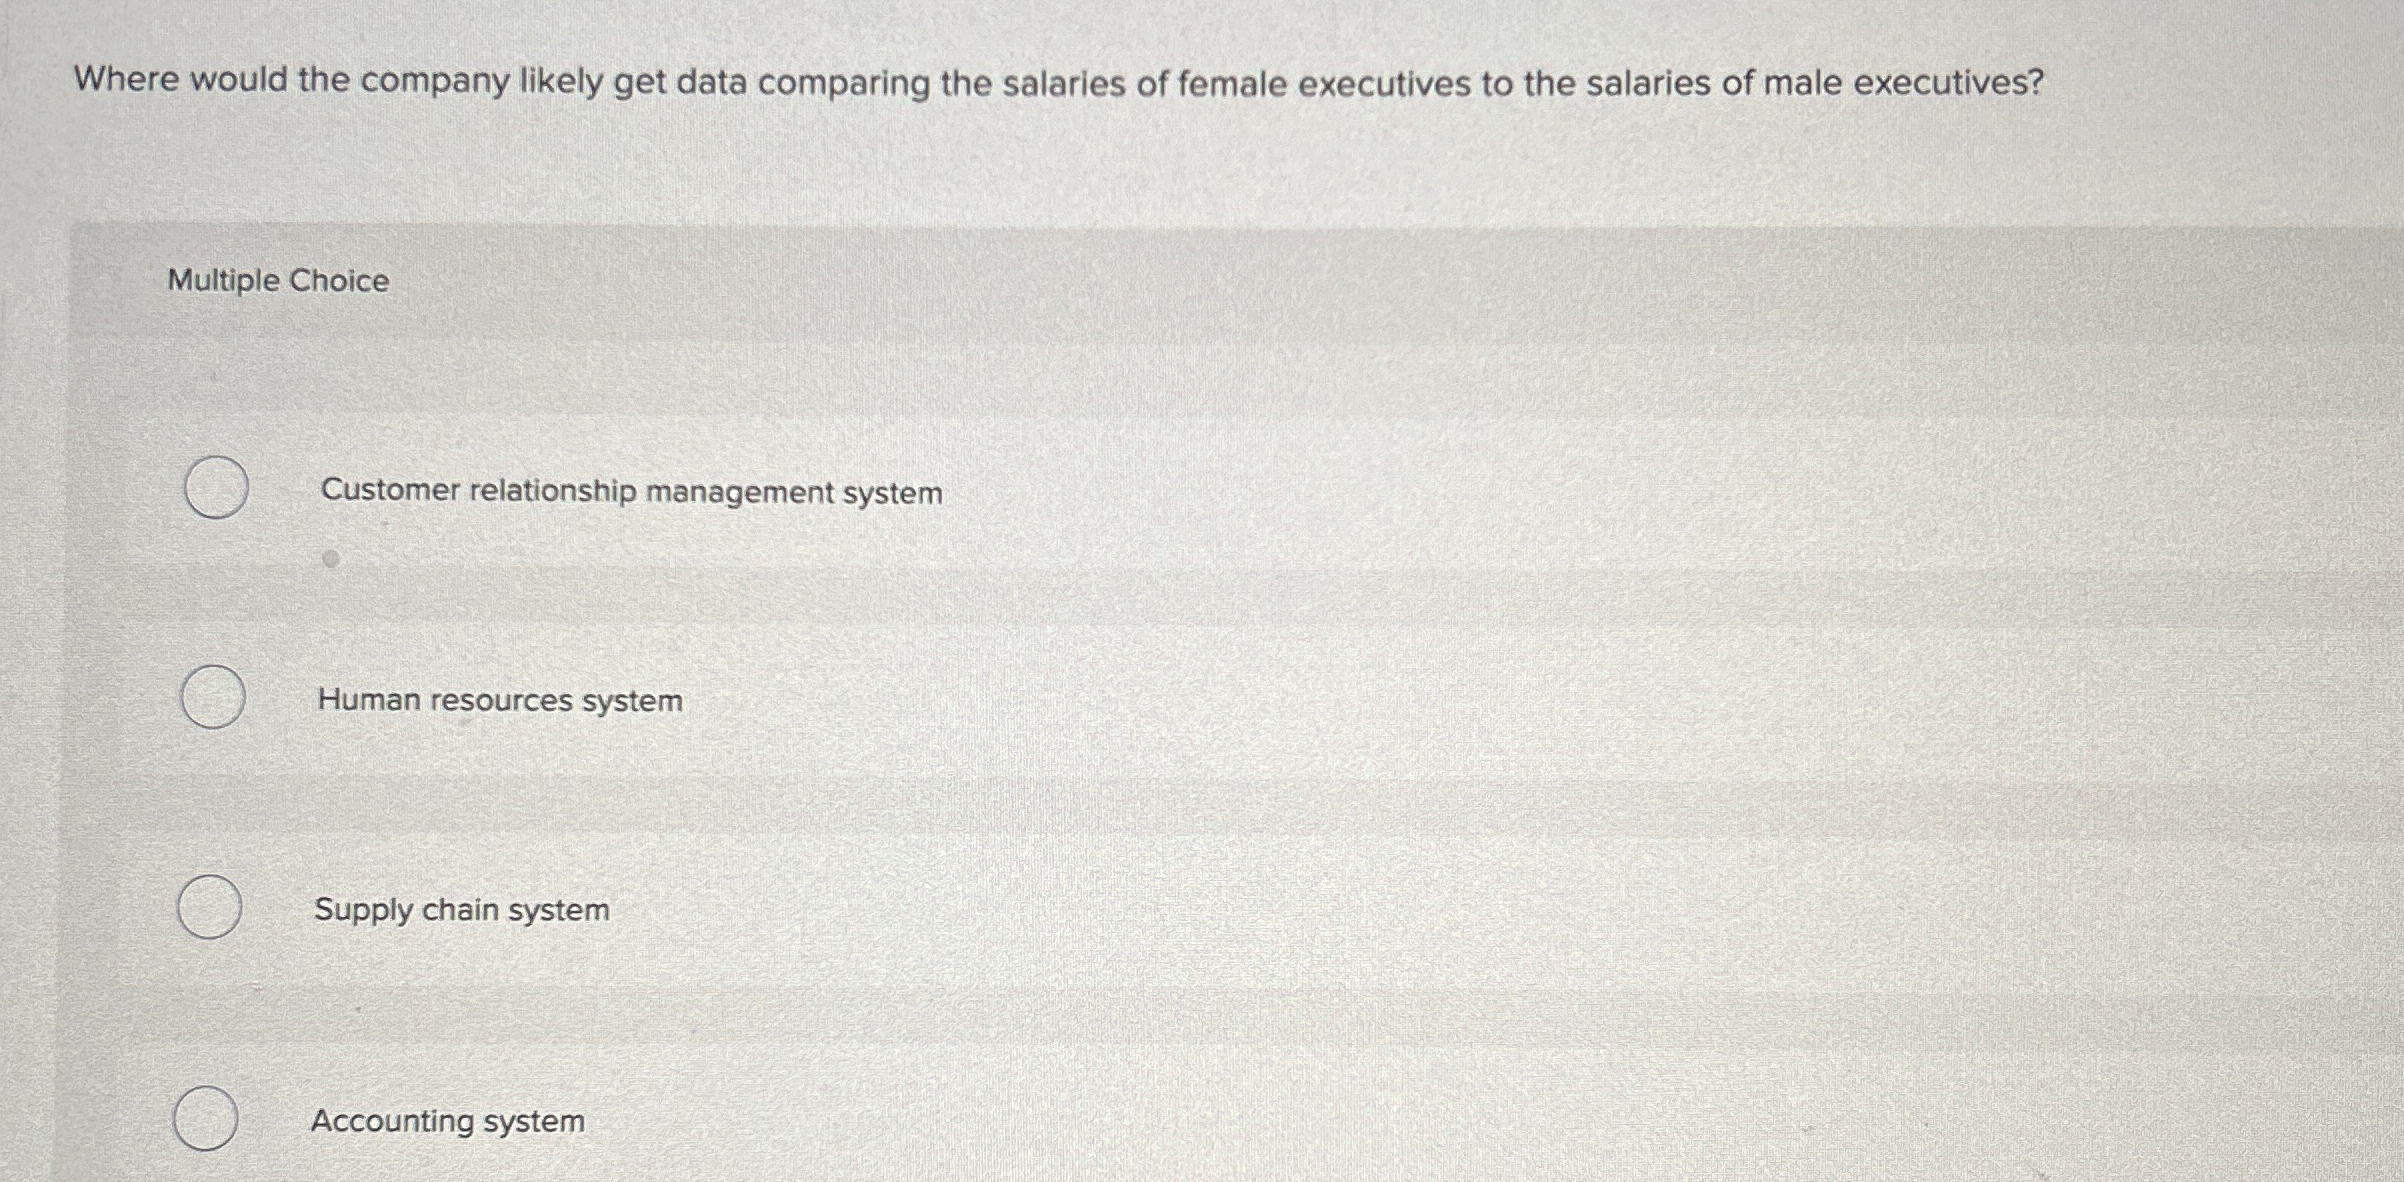
Task: Click the small dot below the first option
Action: pos(329,558)
